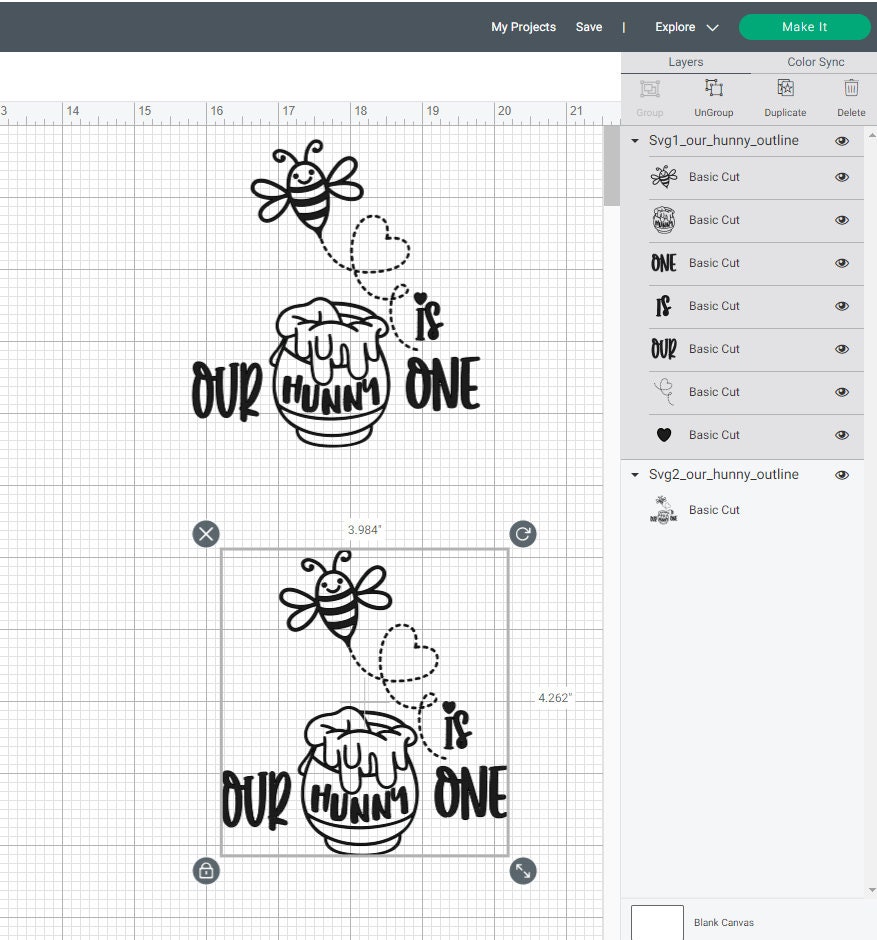877x940 pixels.
Task: Click the Delete icon above the layers list
Action: pos(851,97)
